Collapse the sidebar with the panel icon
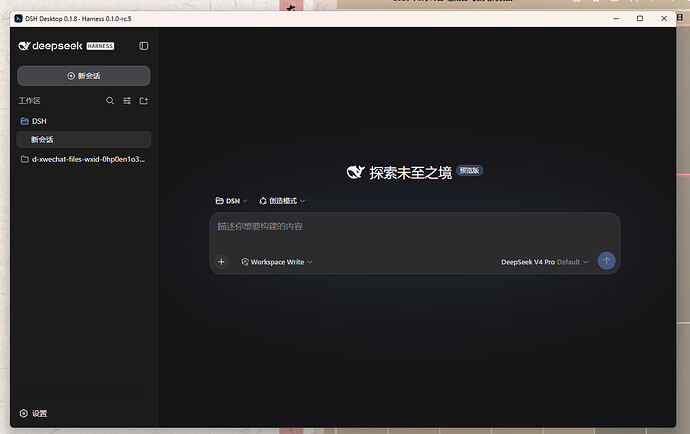 point(143,46)
